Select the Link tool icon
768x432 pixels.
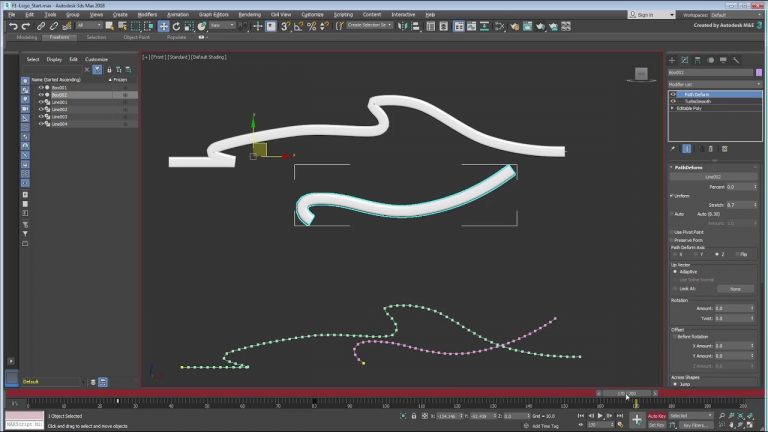[x=41, y=26]
